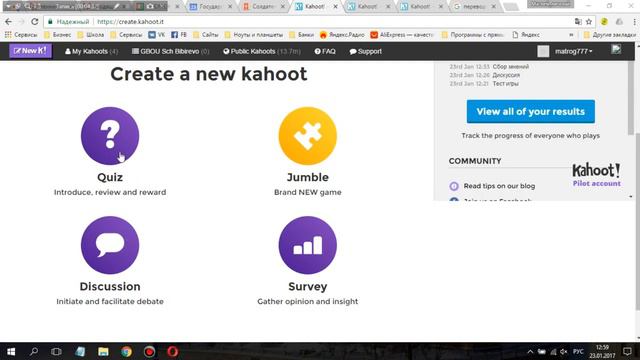The image size is (640, 360).
Task: Click the Quiz title text
Action: tap(110, 178)
